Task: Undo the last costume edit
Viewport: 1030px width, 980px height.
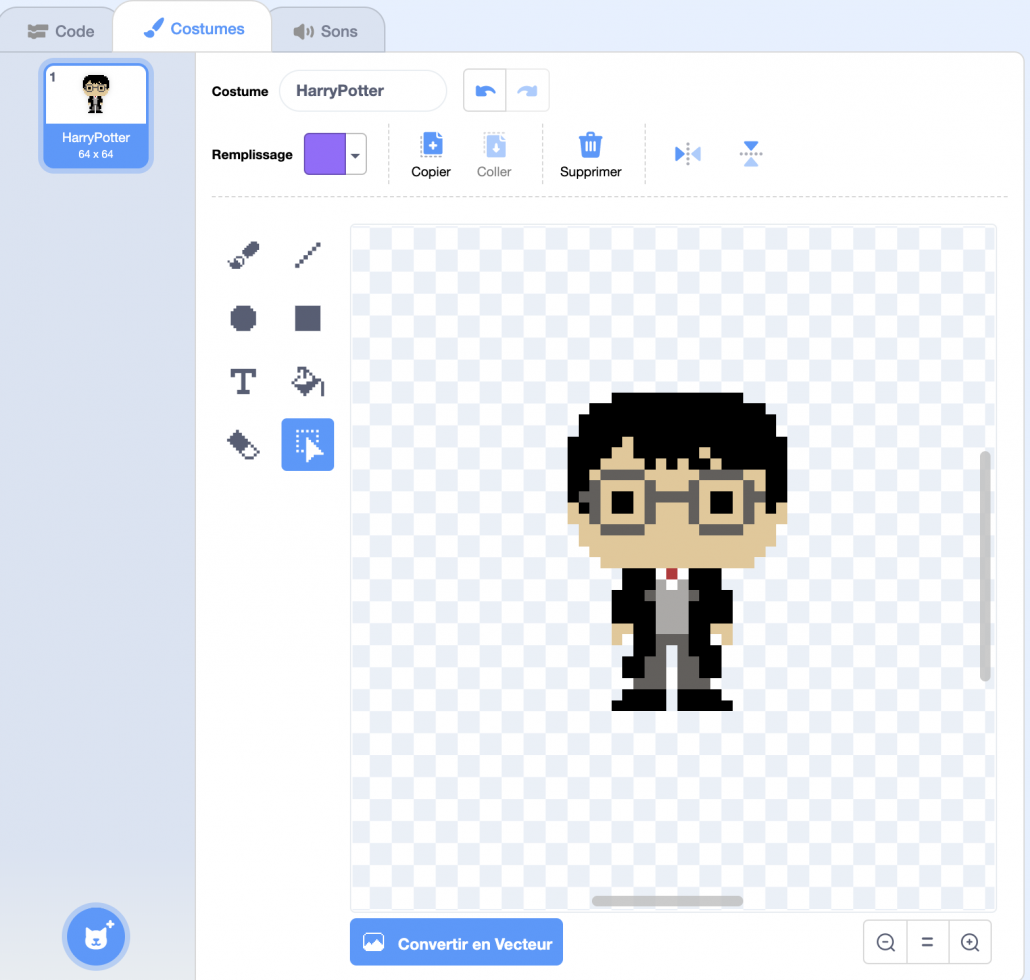Action: point(485,91)
